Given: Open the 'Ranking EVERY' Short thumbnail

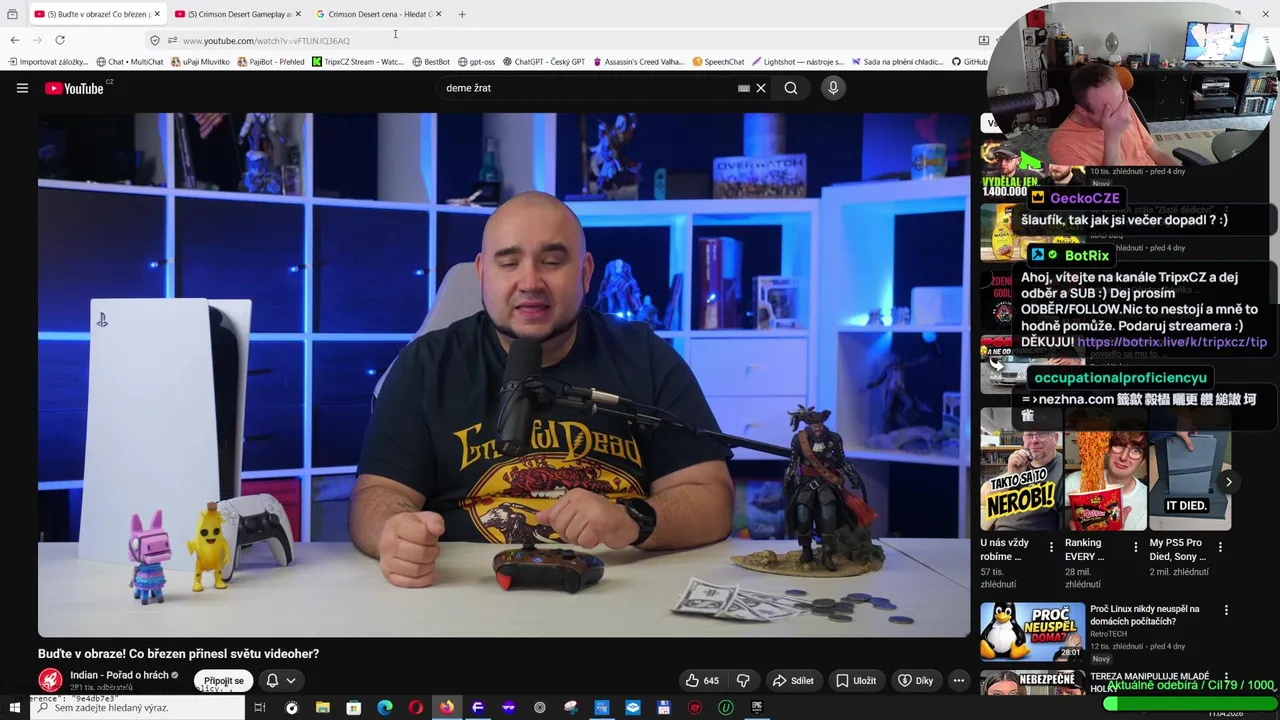Looking at the screenshot, I should pyautogui.click(x=1105, y=468).
